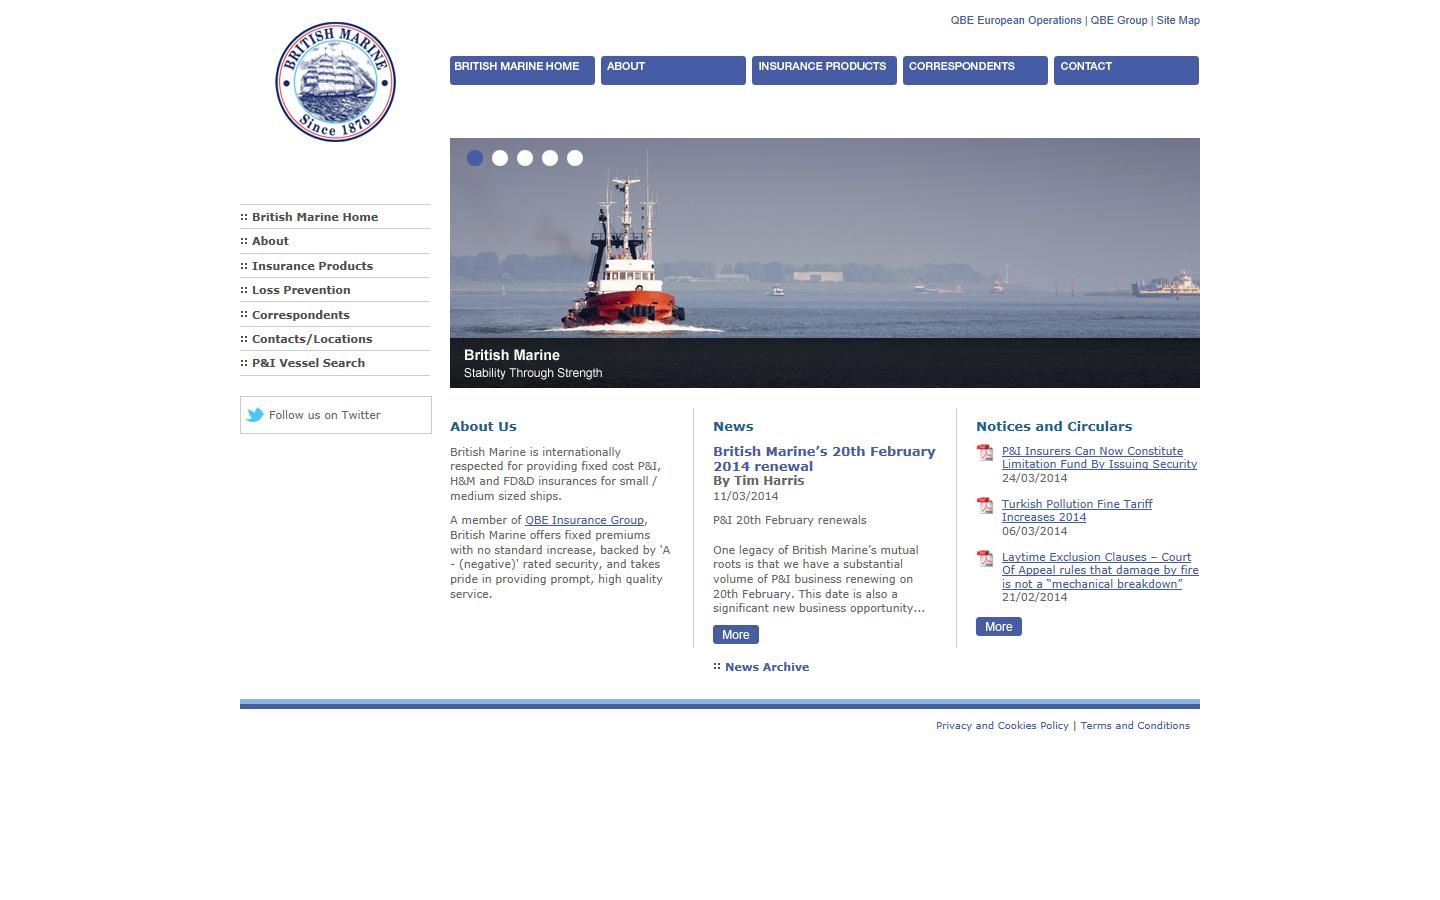The height and width of the screenshot is (900, 1440).
Task: Open the Contact tab
Action: click(1126, 70)
